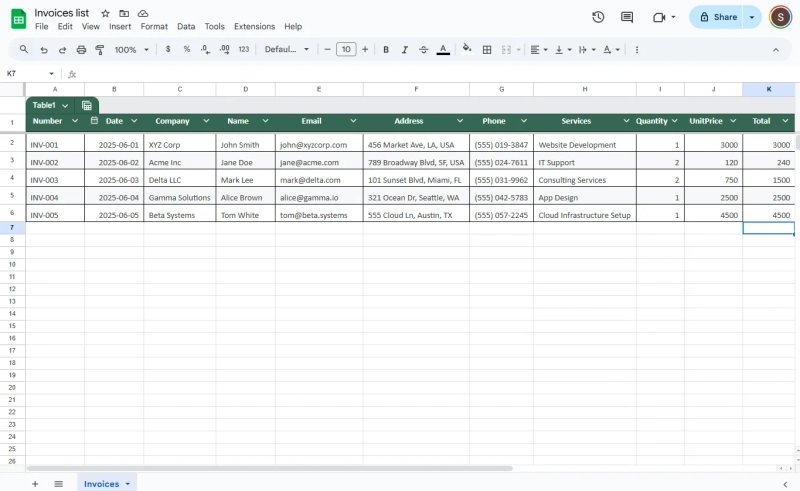Open text wrapping dropdown

(x=587, y=50)
